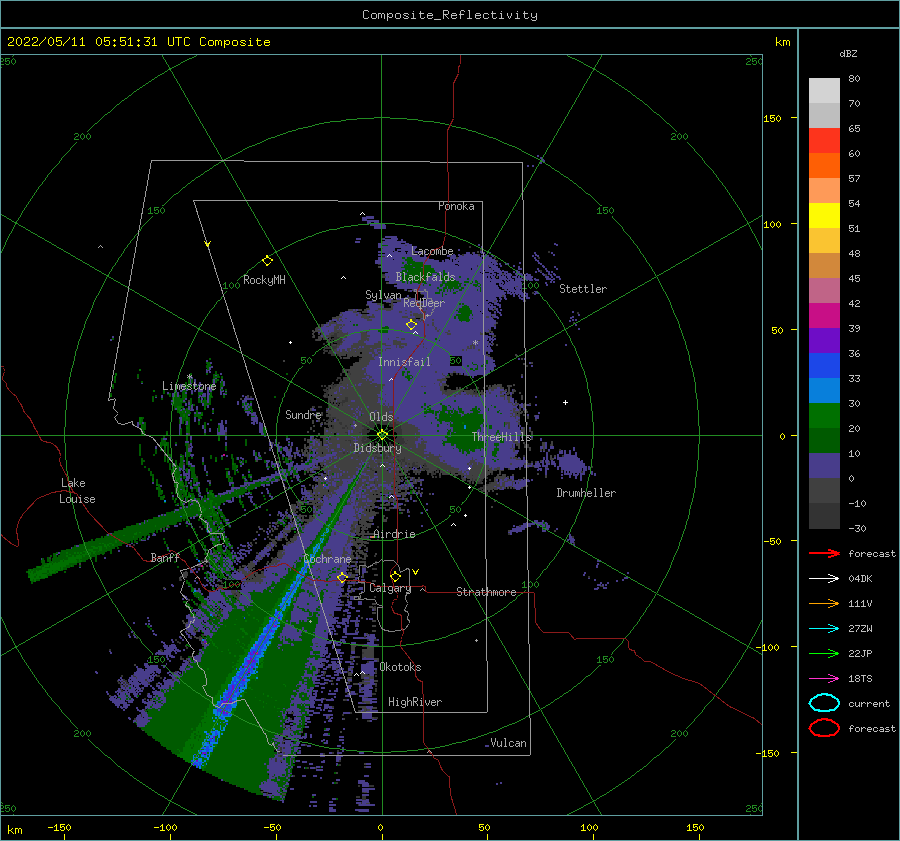Viewport: 900px width, 841px height.
Task: Select the cyan 27ZW arrow symbol
Action: pos(824,629)
